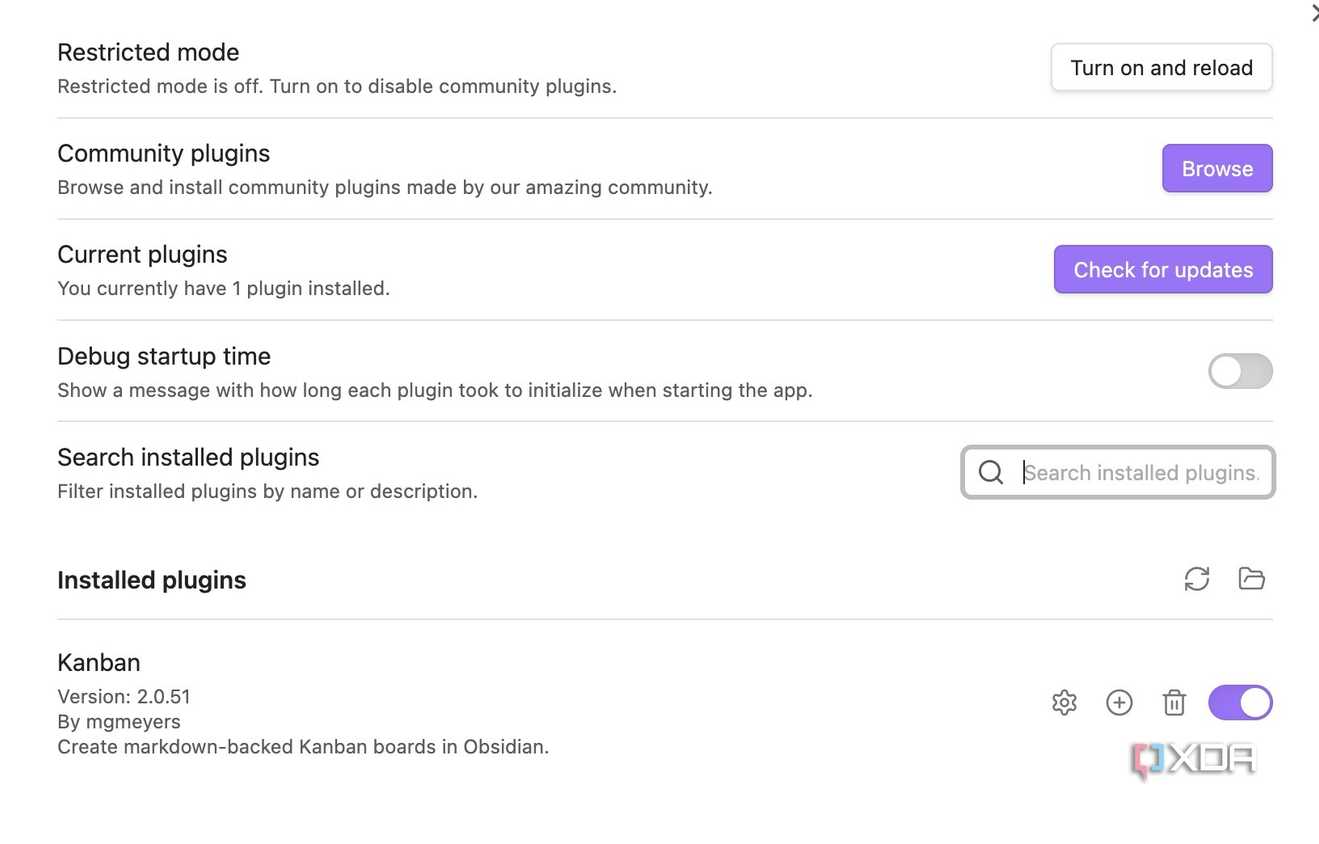Click the Debug startup time label
This screenshot has width=1319, height=844.
(164, 356)
